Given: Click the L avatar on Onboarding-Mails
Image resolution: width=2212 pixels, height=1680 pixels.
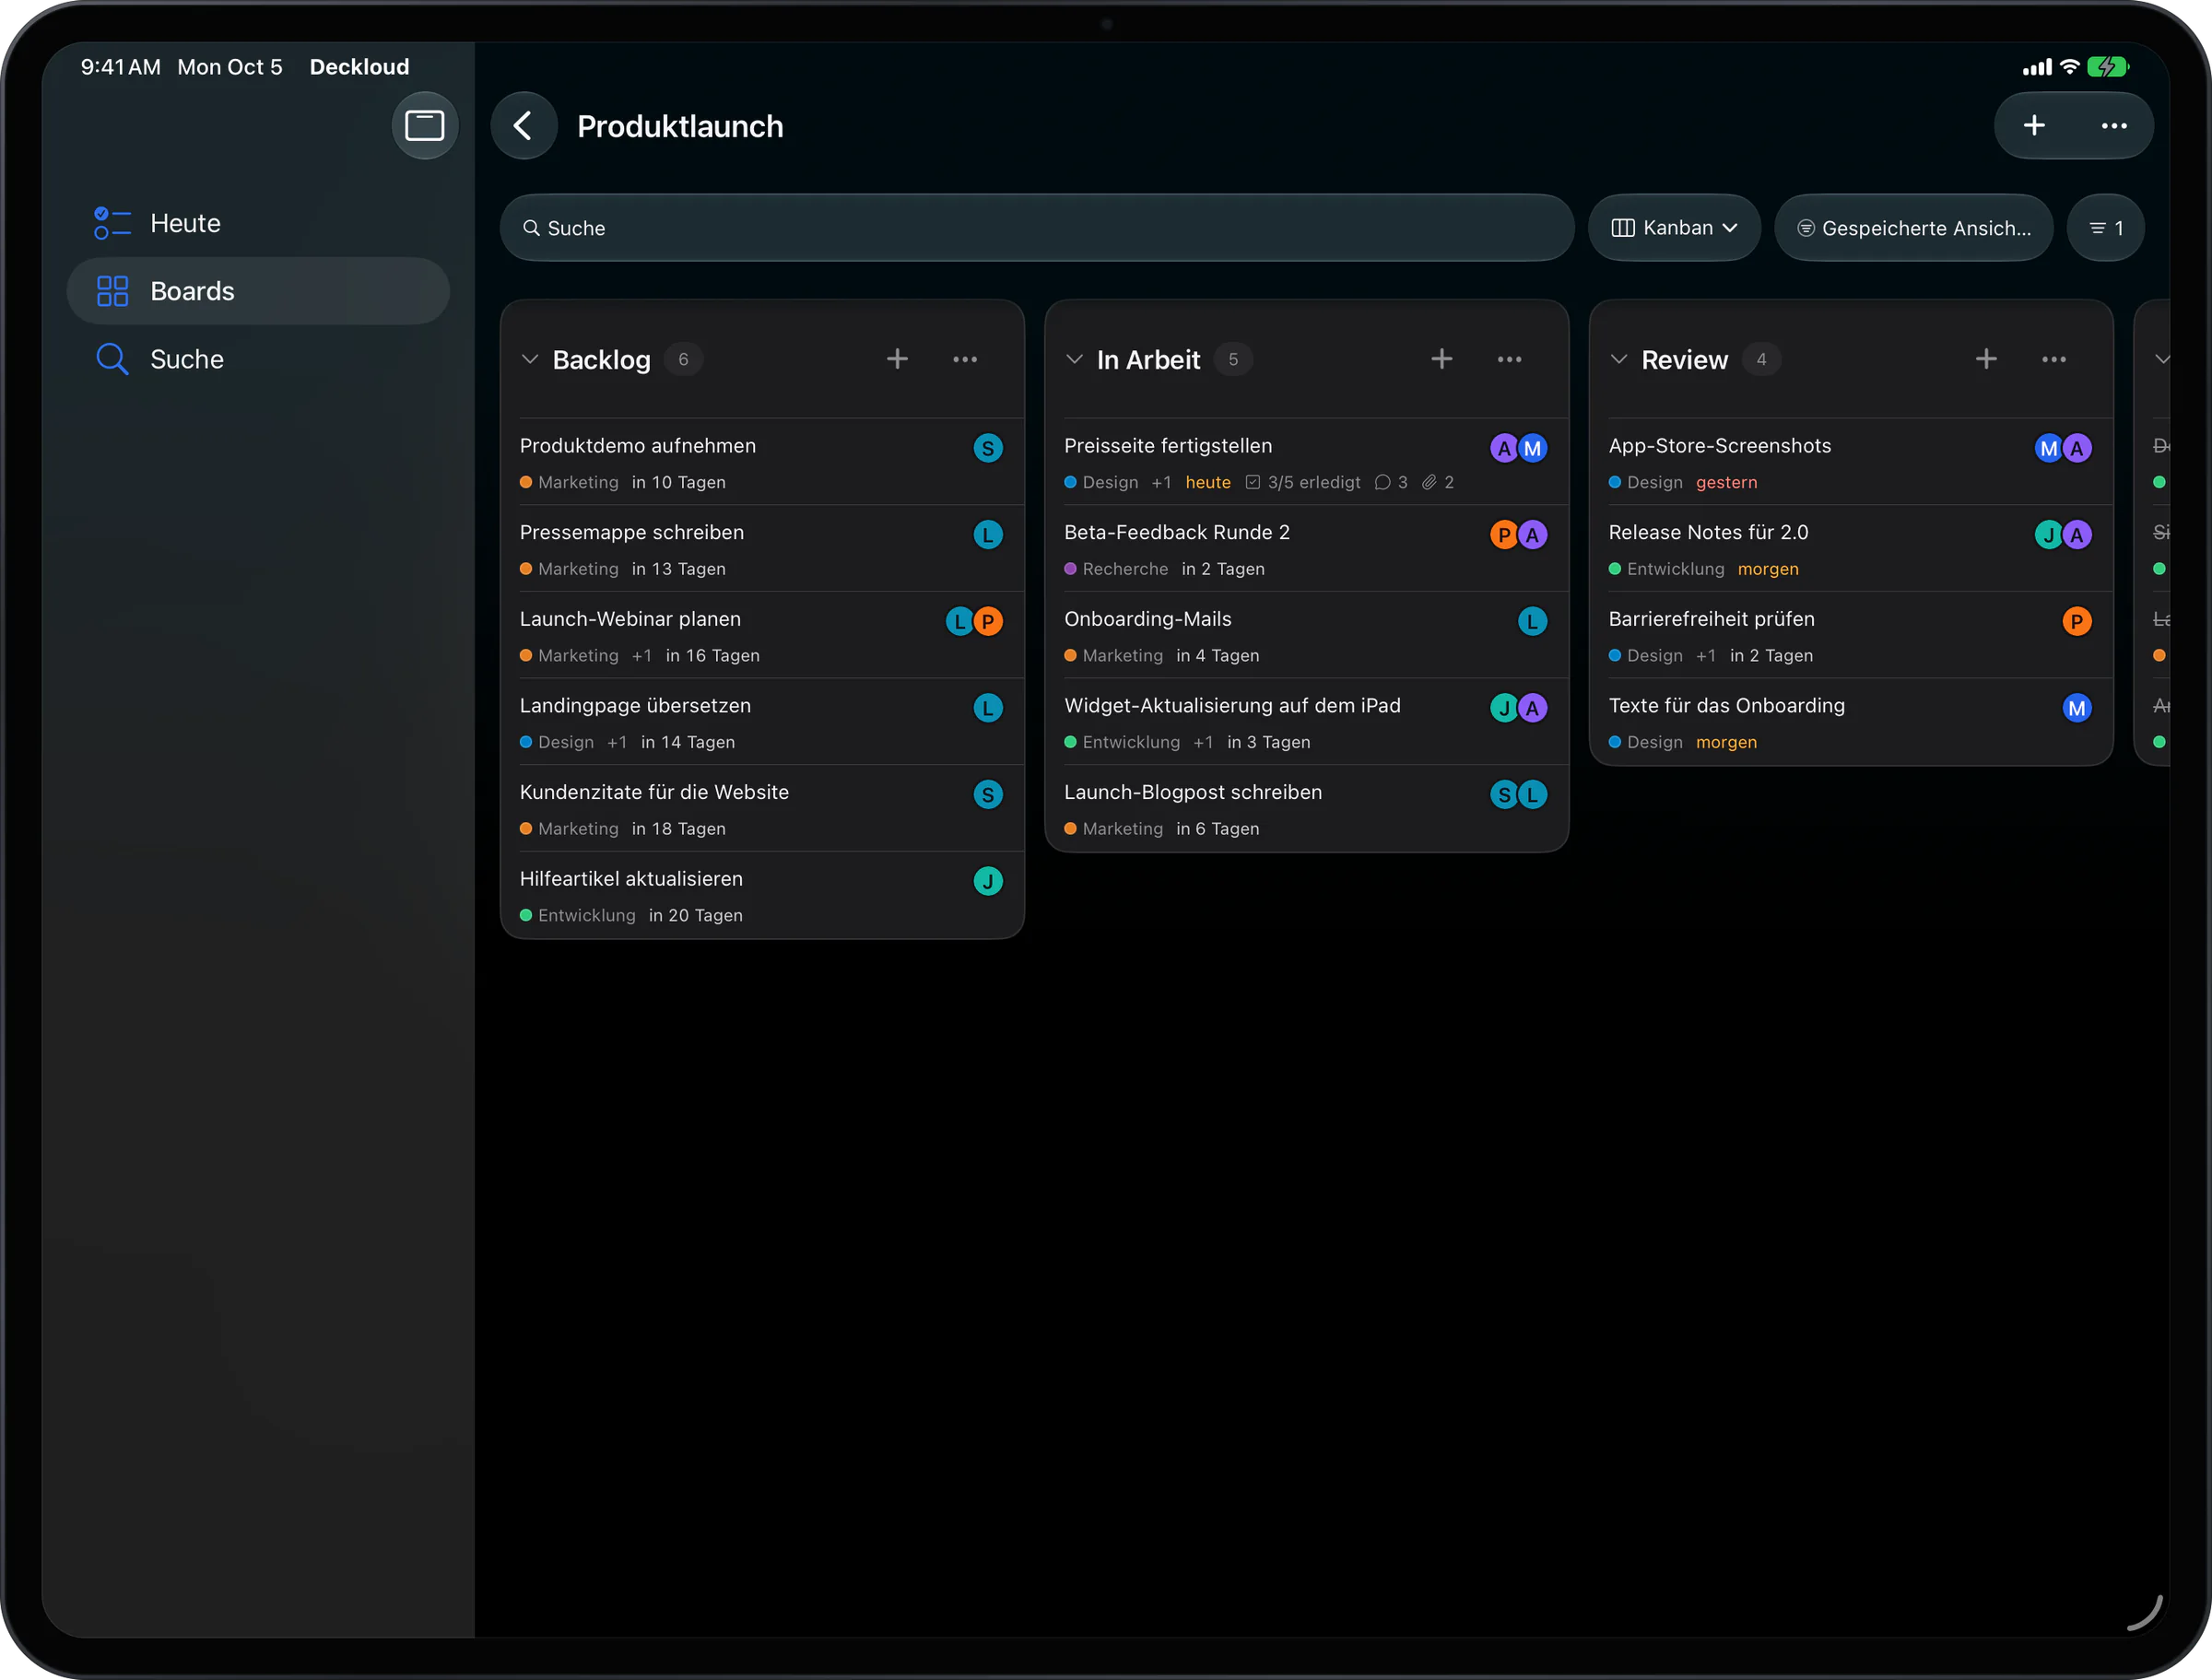Looking at the screenshot, I should click(1532, 621).
